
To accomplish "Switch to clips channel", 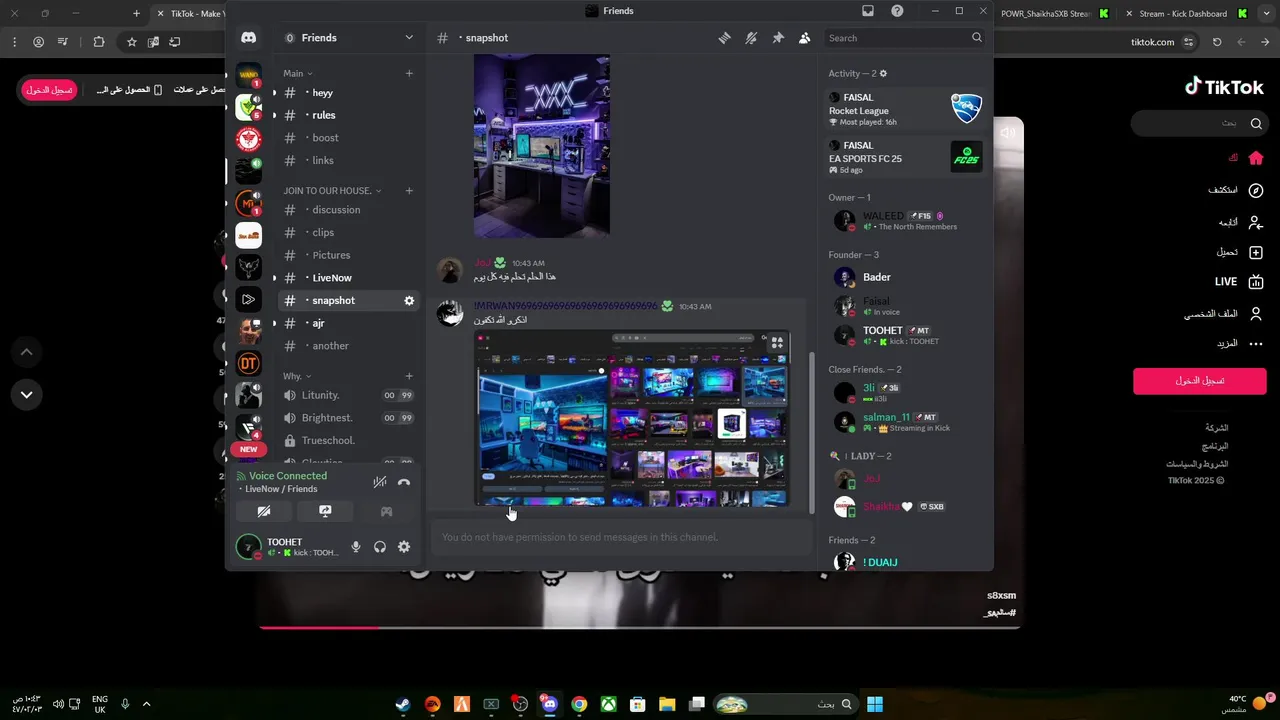I will coord(347,233).
